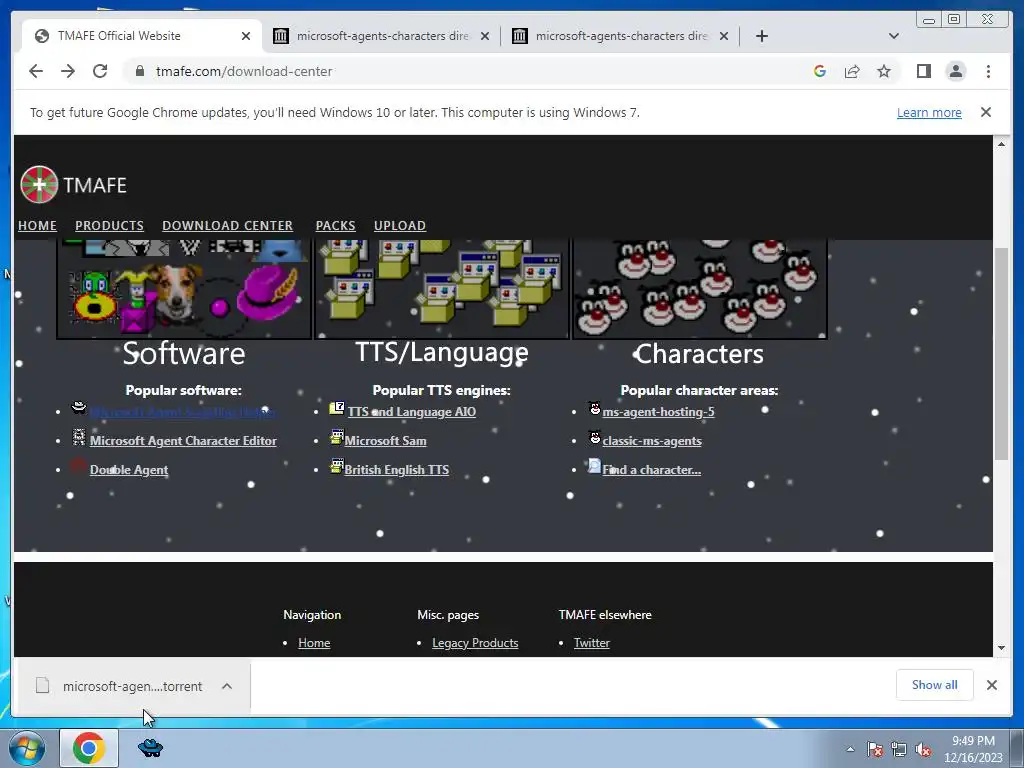Click the Microsoft Agent Character Editor icon

[x=79, y=438]
